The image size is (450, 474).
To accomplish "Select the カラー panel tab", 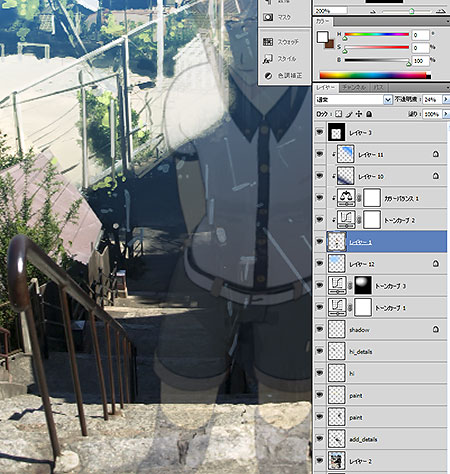I will point(322,22).
